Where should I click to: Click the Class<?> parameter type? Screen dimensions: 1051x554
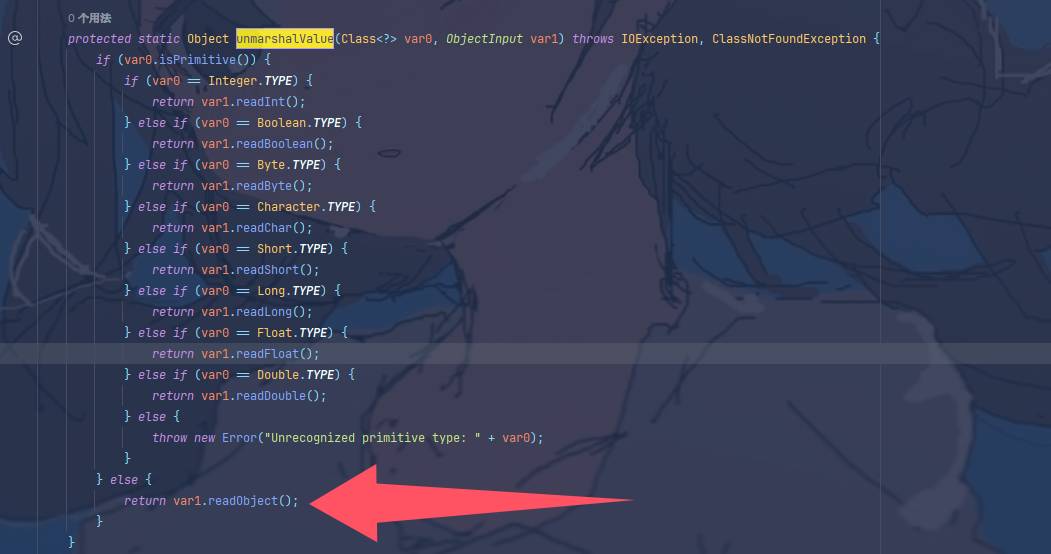point(369,39)
